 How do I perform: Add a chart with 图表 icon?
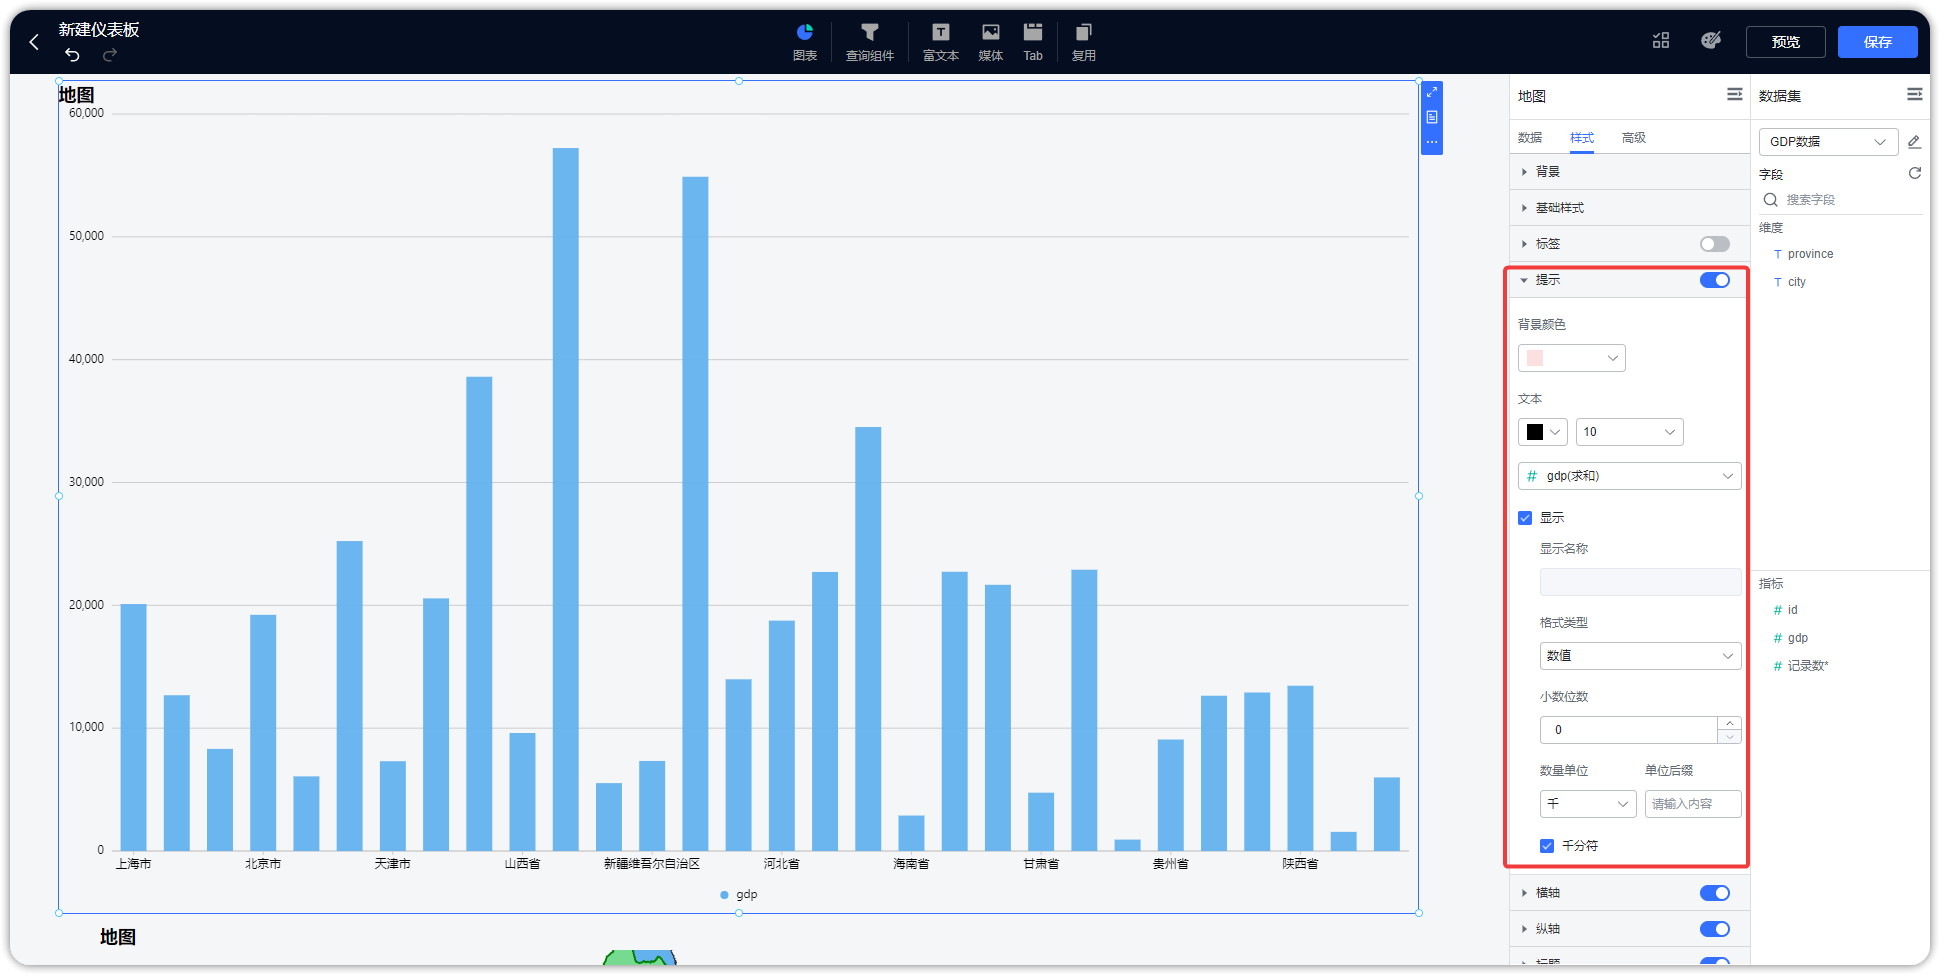click(x=805, y=42)
